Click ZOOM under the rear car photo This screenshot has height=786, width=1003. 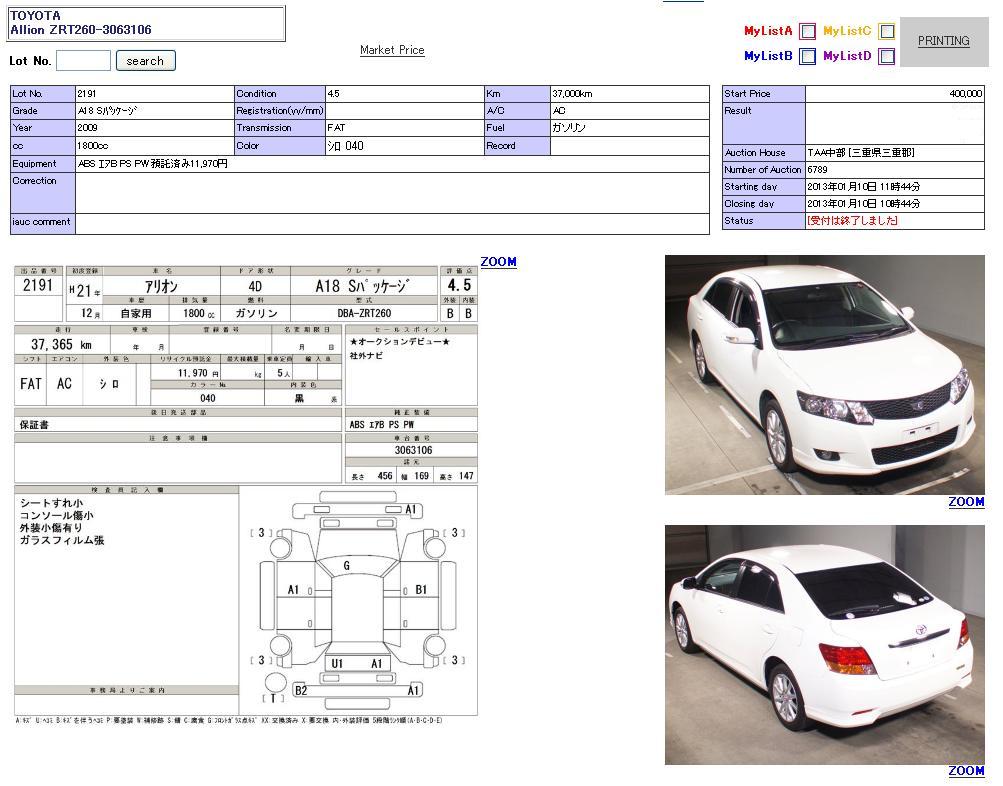[966, 771]
